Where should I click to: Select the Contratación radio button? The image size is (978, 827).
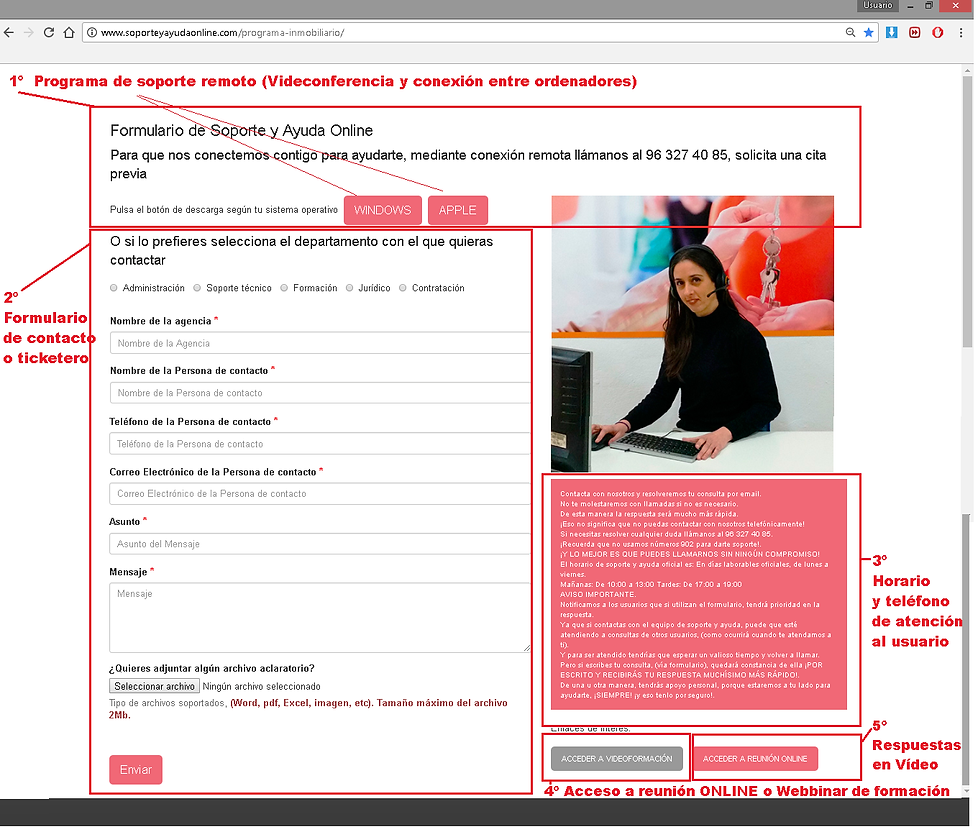pyautogui.click(x=403, y=288)
